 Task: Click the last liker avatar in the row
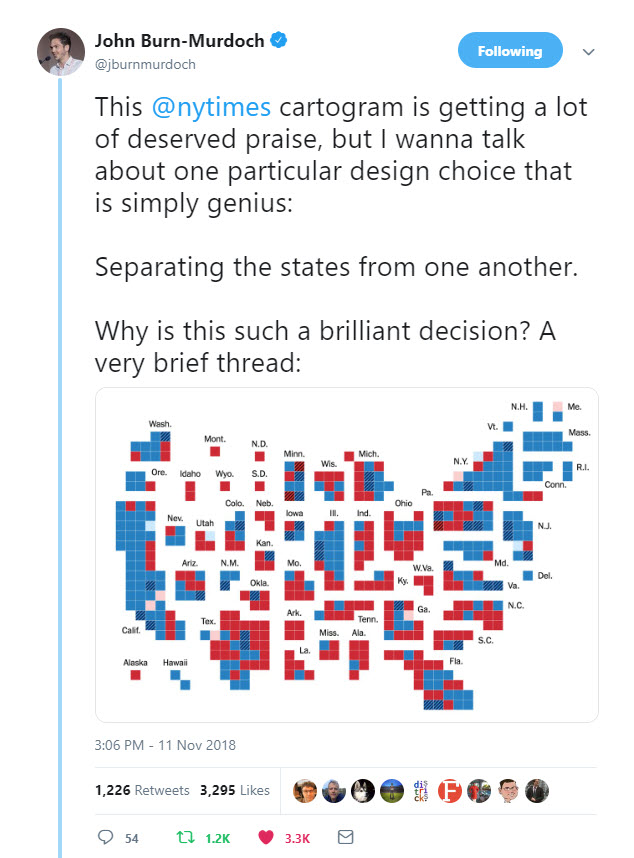(537, 790)
